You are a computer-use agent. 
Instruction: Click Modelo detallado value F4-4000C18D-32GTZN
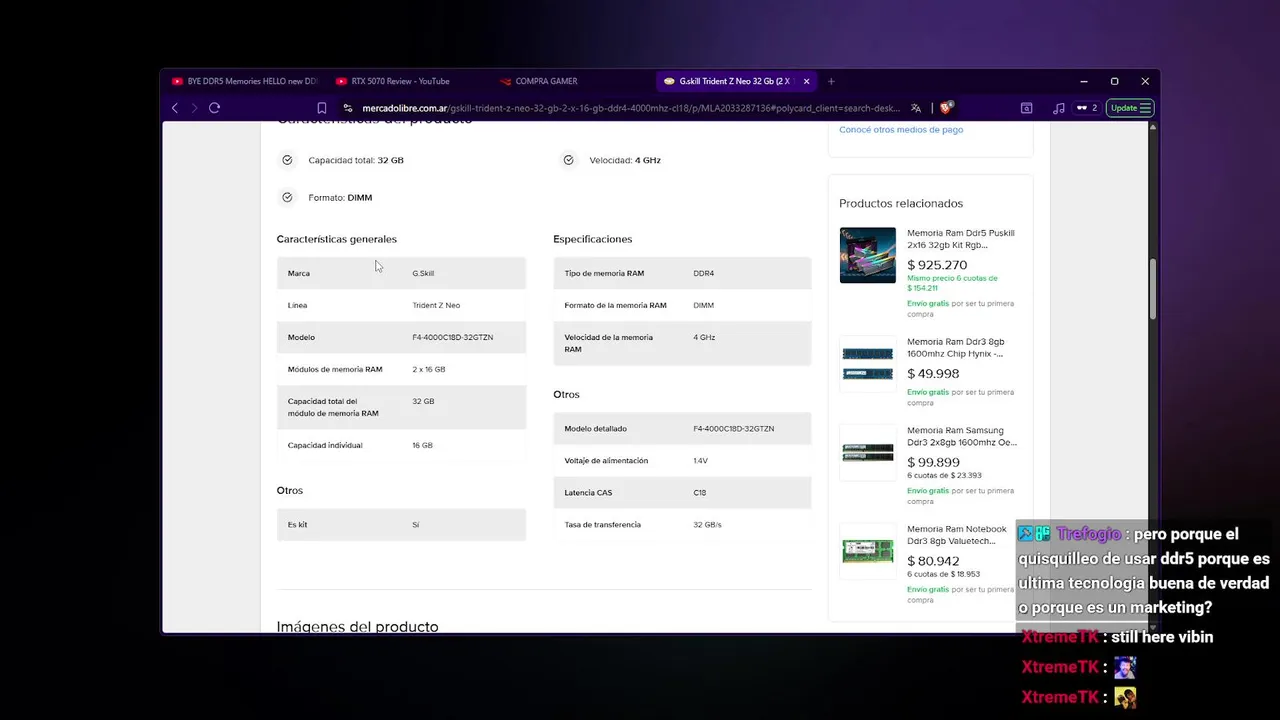(733, 429)
